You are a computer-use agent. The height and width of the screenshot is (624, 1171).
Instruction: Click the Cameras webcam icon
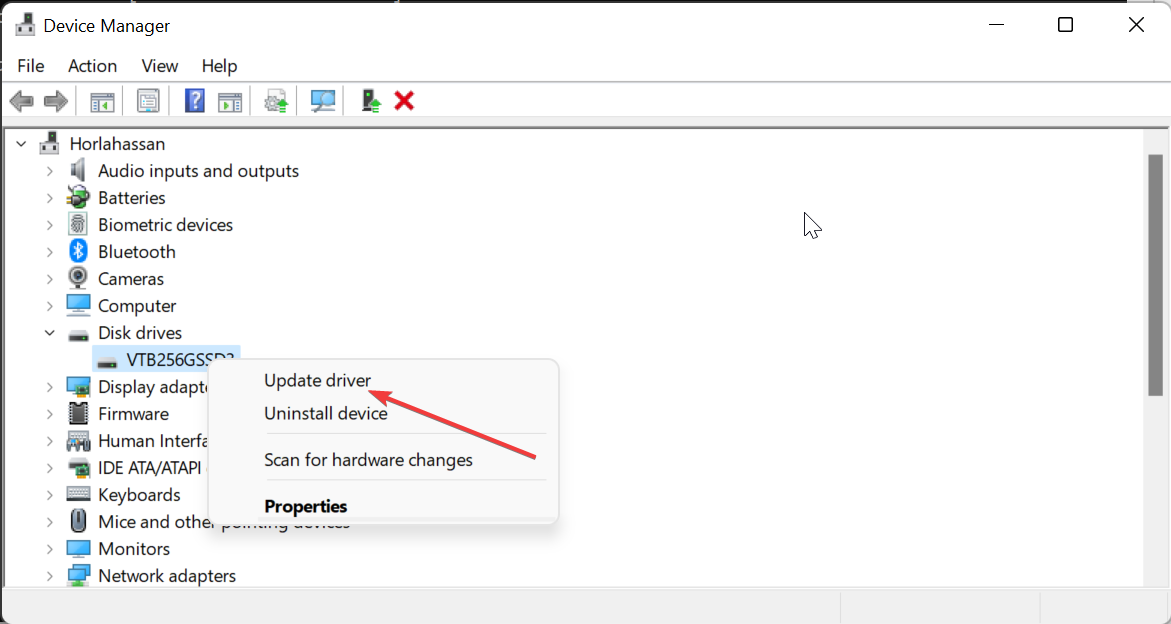78,278
